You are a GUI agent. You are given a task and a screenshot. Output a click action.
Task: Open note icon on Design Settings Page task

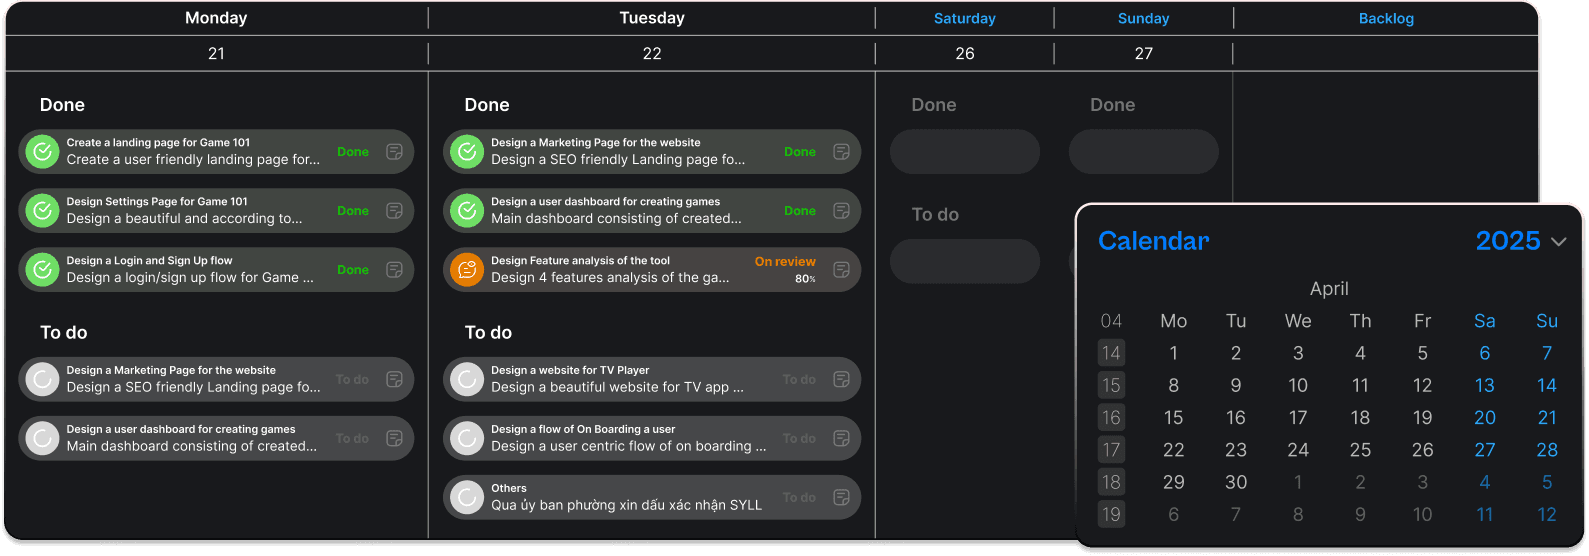coord(395,211)
